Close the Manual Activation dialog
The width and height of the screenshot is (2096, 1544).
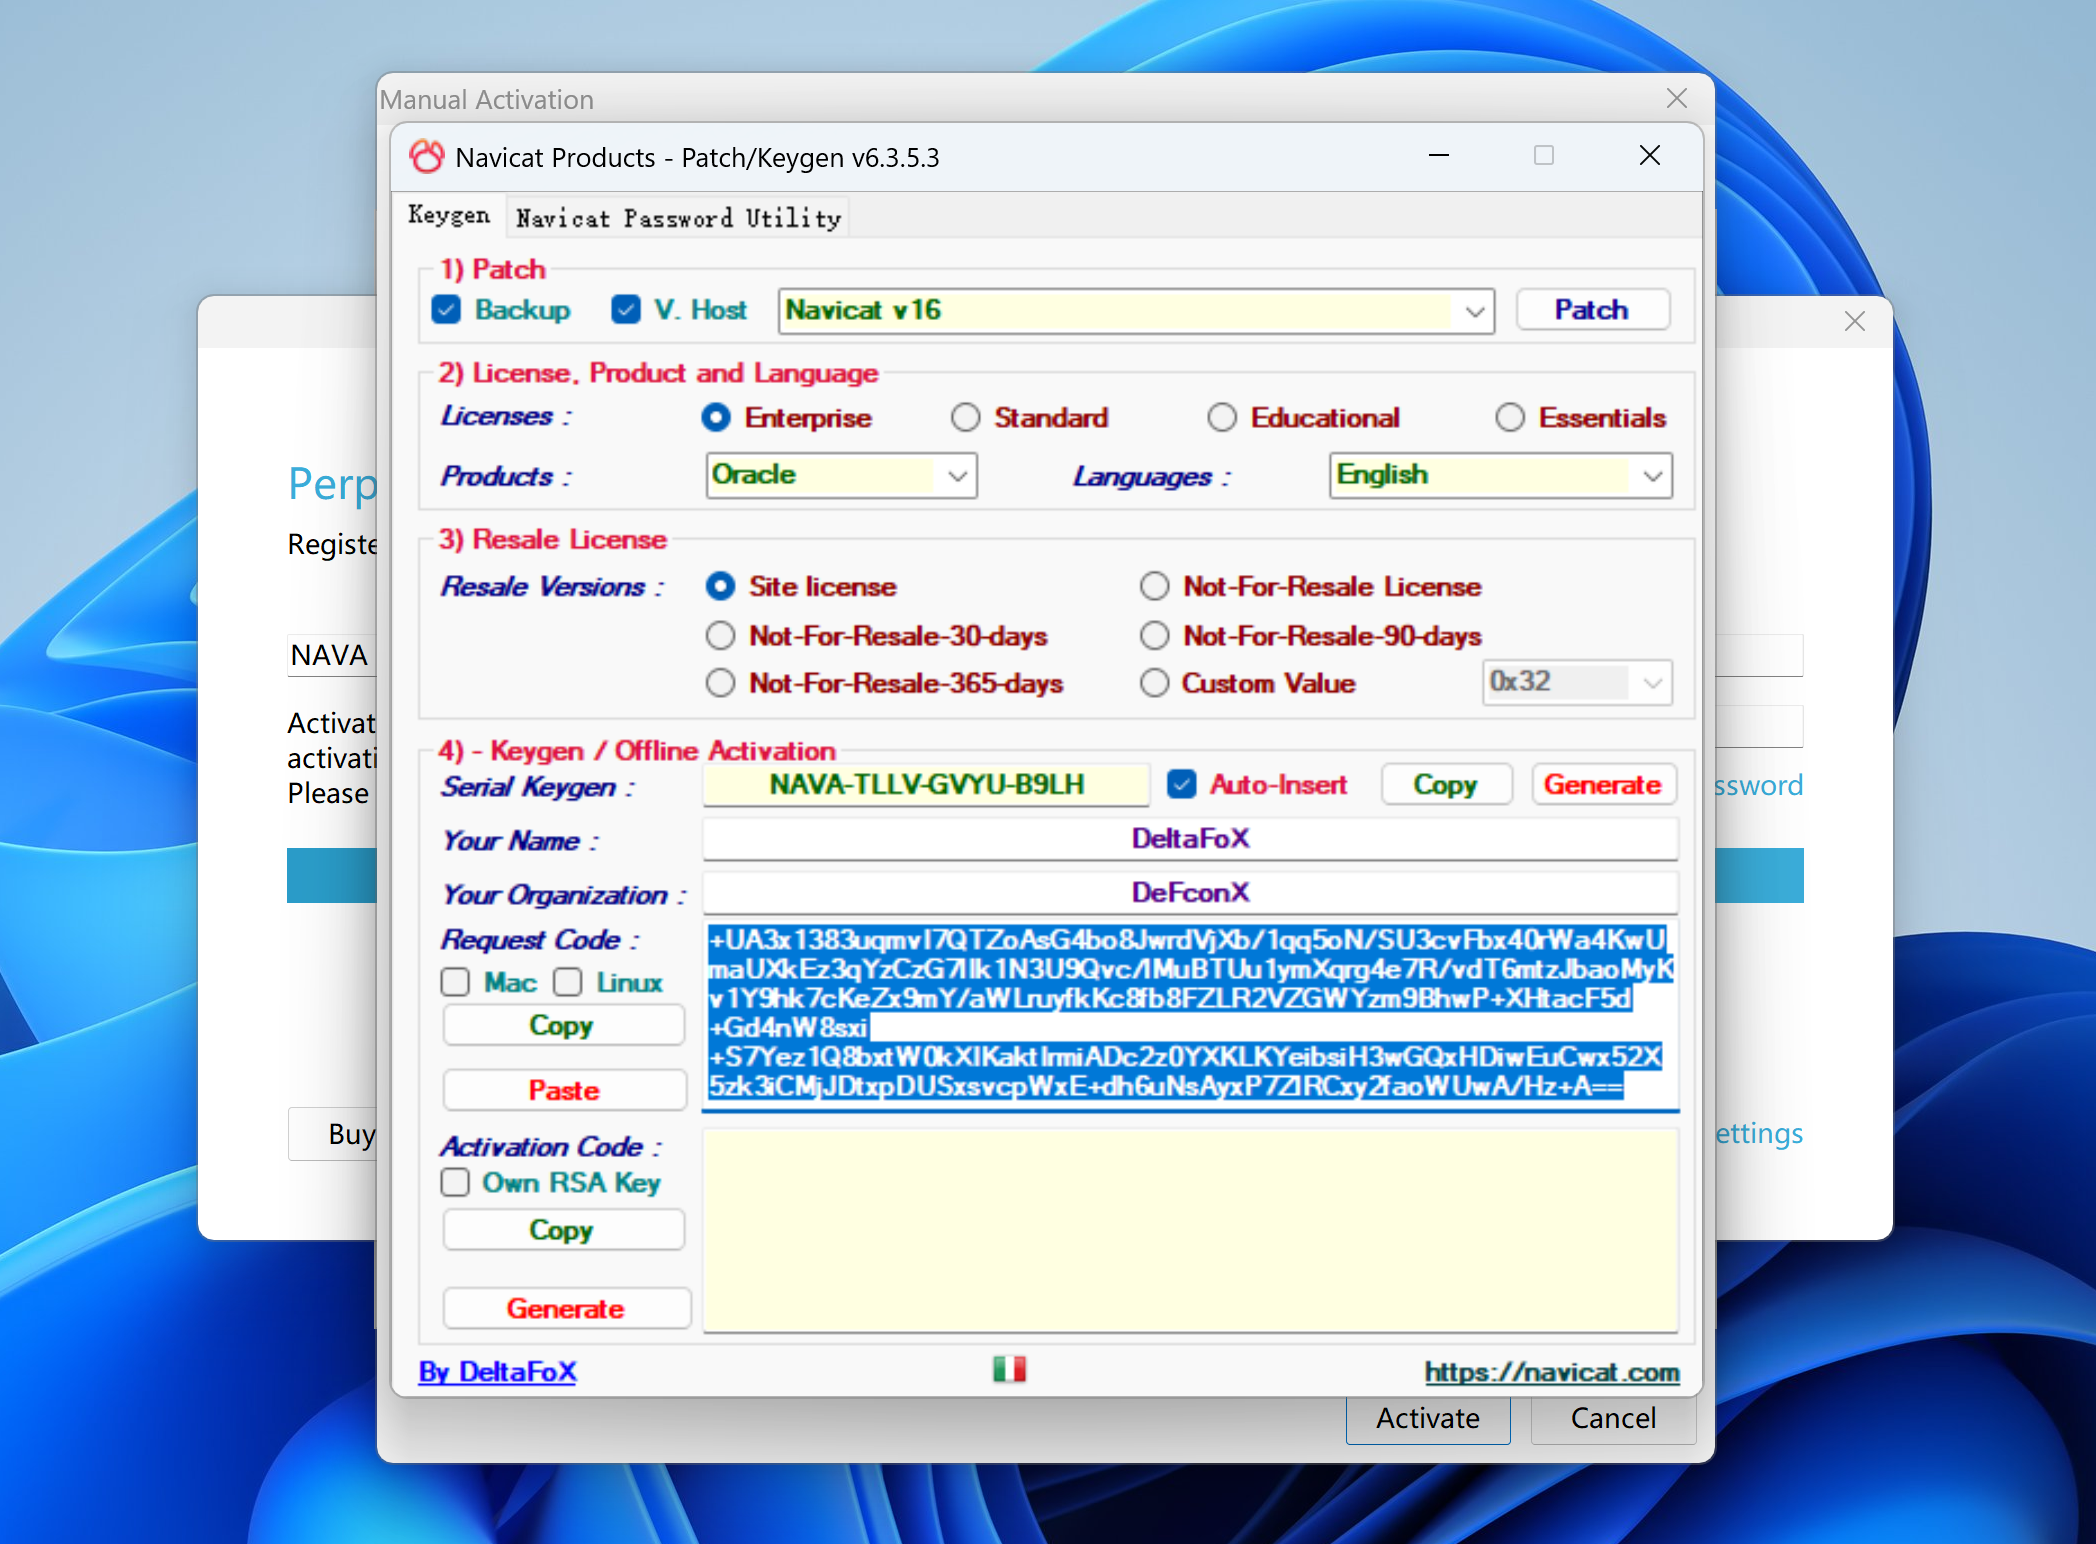tap(1677, 98)
